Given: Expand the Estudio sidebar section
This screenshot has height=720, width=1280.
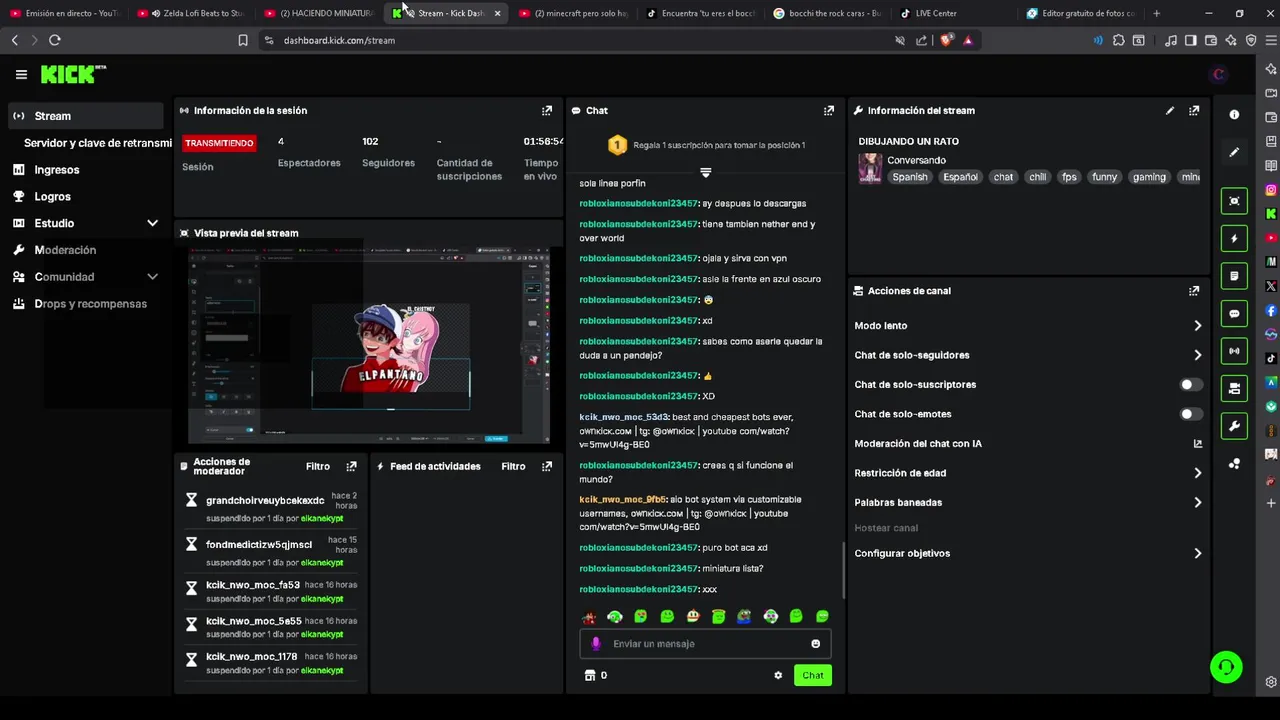Looking at the screenshot, I should 152,223.
